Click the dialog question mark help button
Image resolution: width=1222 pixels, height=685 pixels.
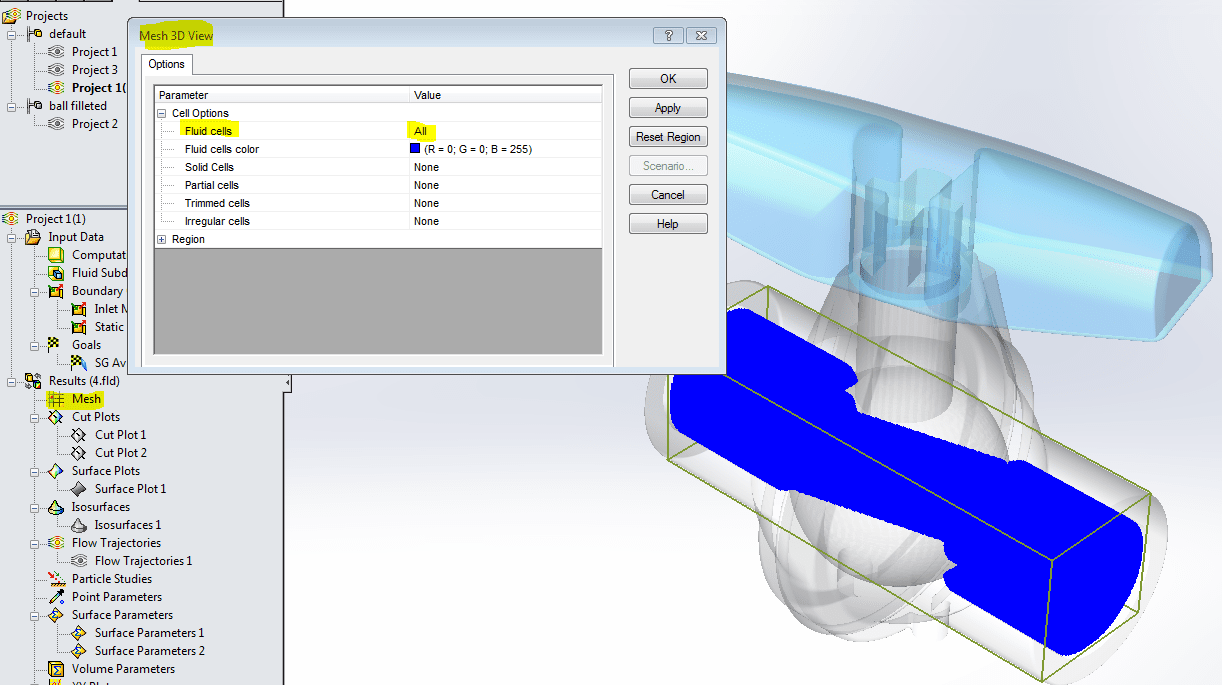[x=668, y=35]
